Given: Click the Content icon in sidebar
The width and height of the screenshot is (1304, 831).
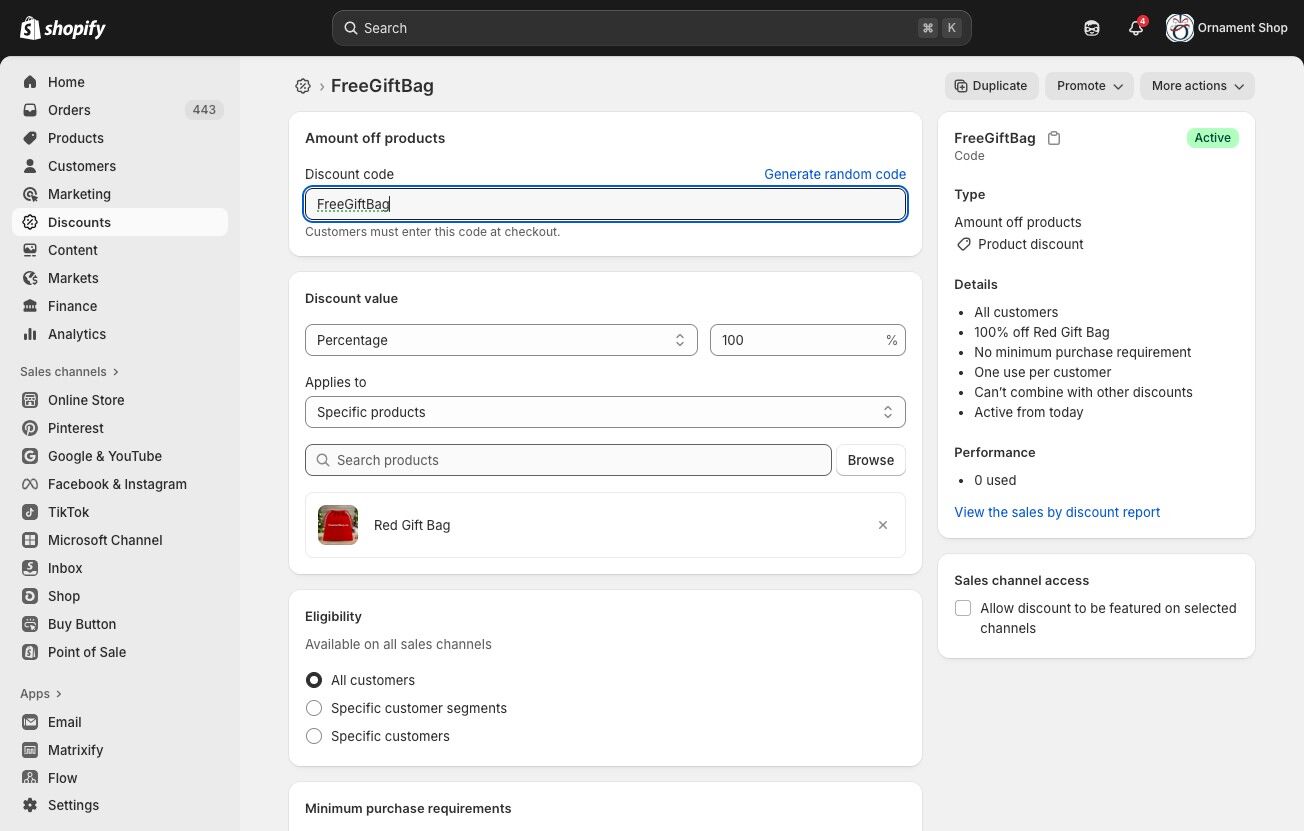Looking at the screenshot, I should click(30, 250).
